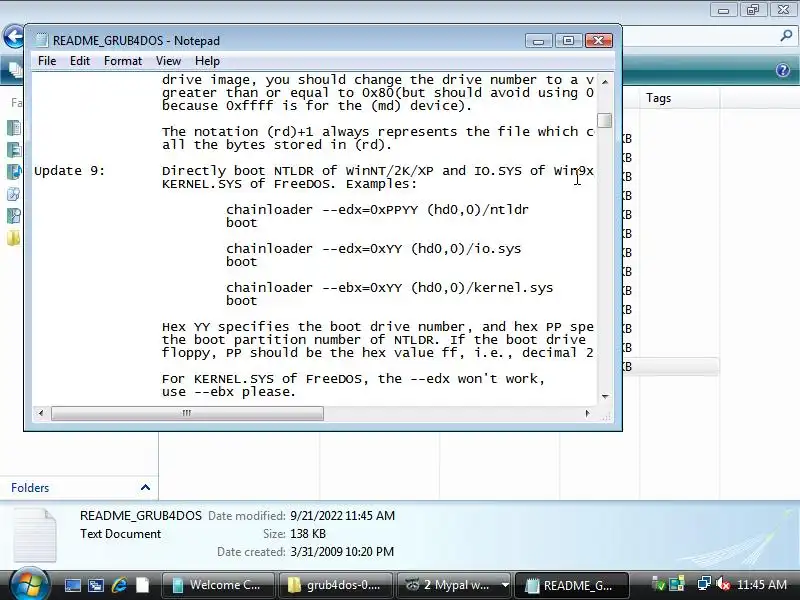
Task: Click Switch Between Windows in Quick Launch
Action: (x=96, y=585)
